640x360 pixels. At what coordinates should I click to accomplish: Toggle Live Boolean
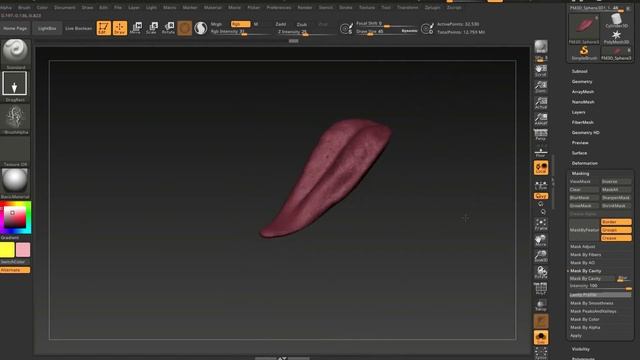coord(78,28)
